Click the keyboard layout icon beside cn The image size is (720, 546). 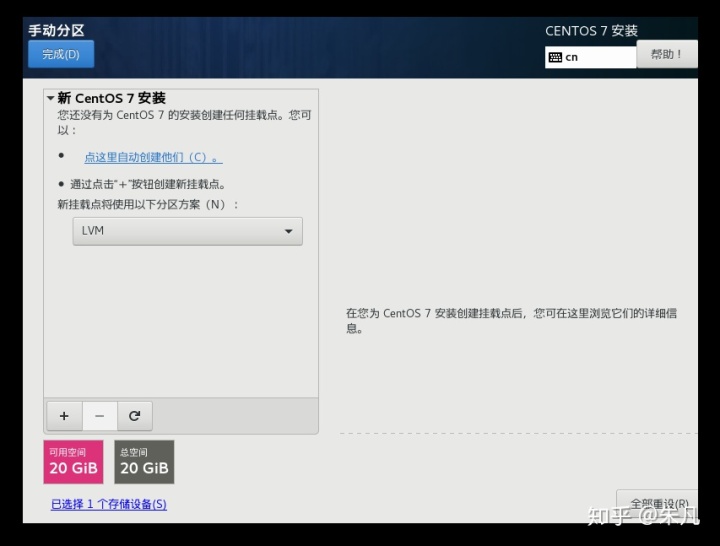[555, 57]
